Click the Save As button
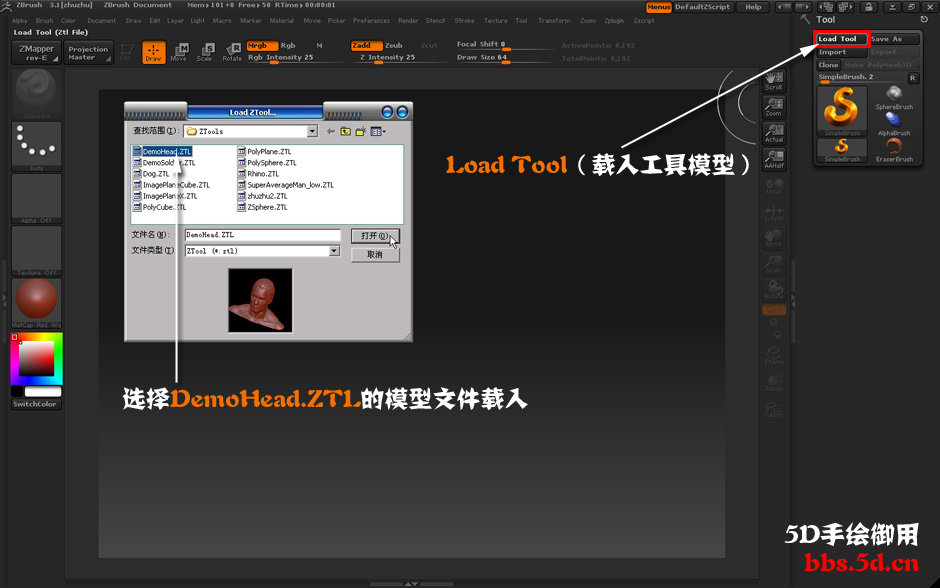 click(894, 39)
